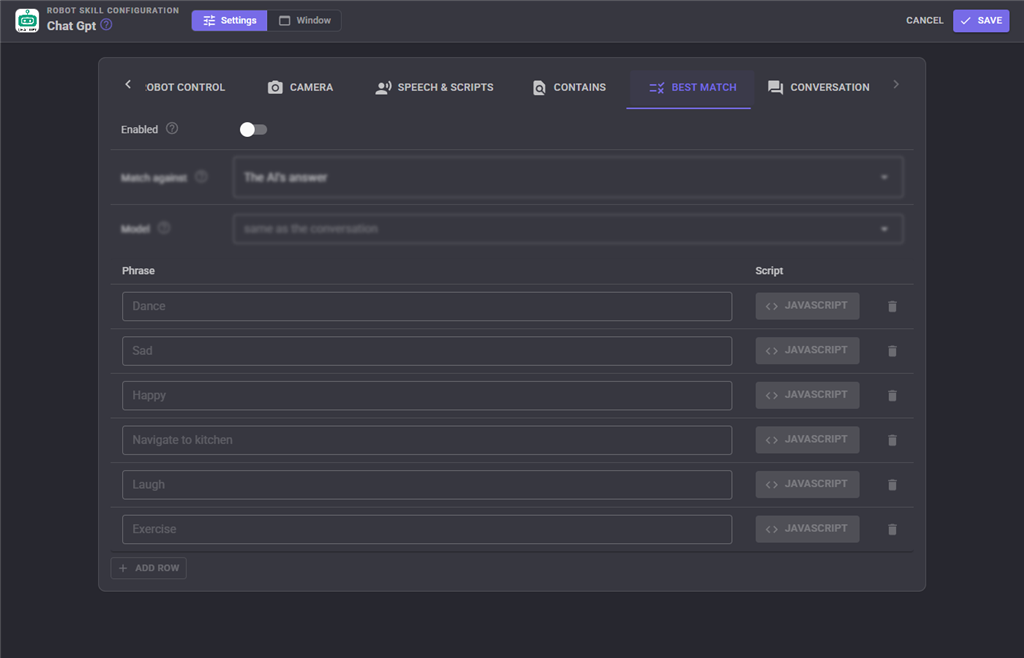This screenshot has height=658, width=1024.
Task: Select the Navigate to kitchen phrase field
Action: tap(427, 440)
